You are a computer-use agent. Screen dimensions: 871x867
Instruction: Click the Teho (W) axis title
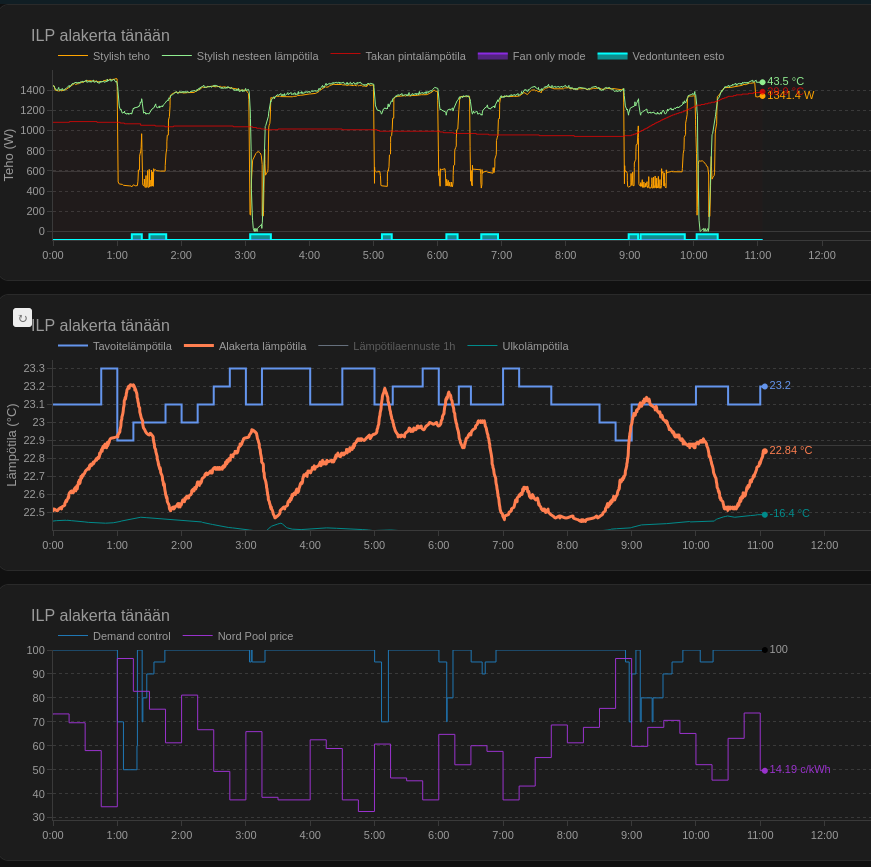pyautogui.click(x=10, y=155)
